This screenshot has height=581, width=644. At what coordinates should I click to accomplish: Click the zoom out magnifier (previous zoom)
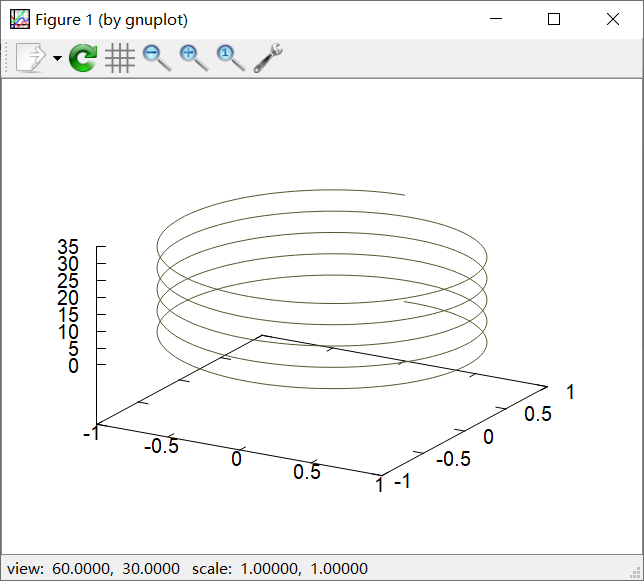157,58
